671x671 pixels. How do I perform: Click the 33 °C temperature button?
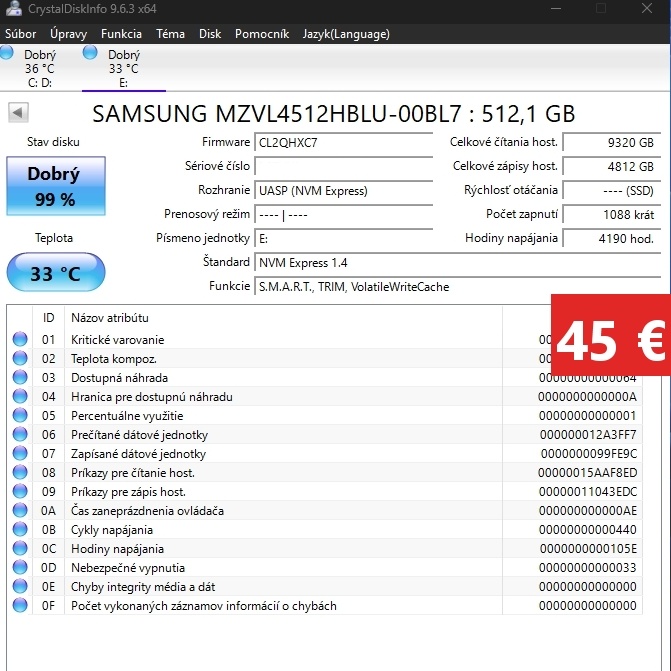(x=56, y=273)
